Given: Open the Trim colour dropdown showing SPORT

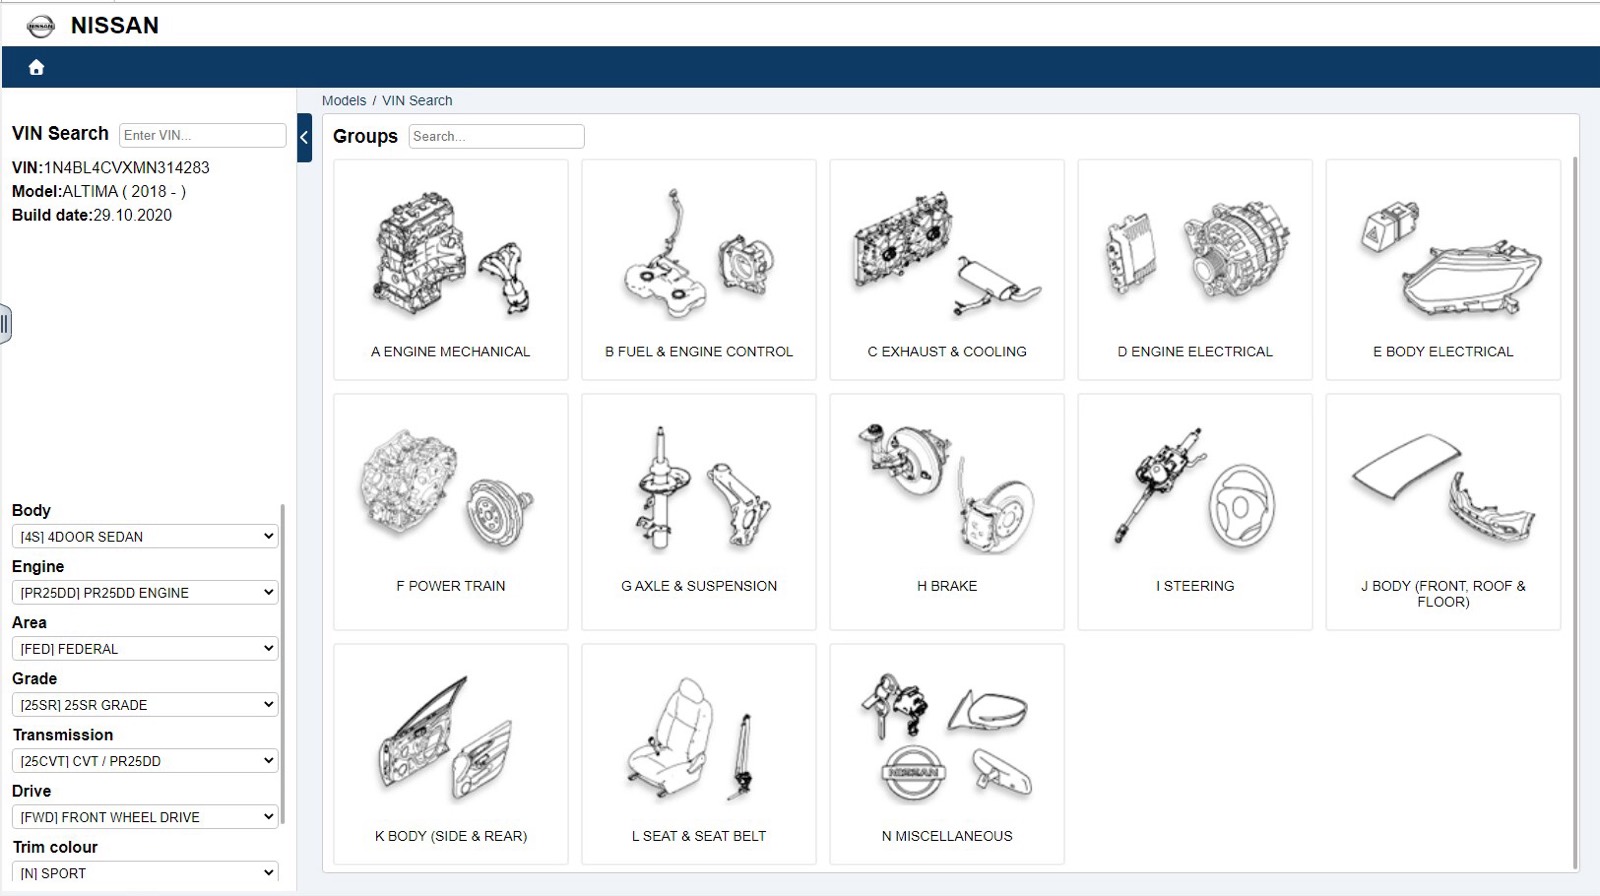Looking at the screenshot, I should (x=145, y=872).
